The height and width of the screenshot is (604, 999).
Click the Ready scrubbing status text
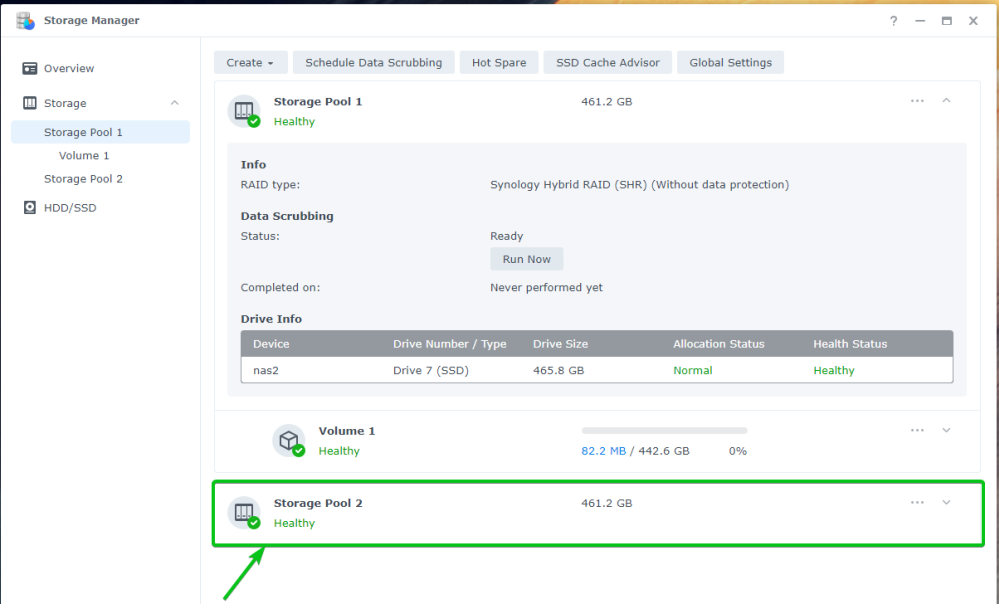coord(507,236)
